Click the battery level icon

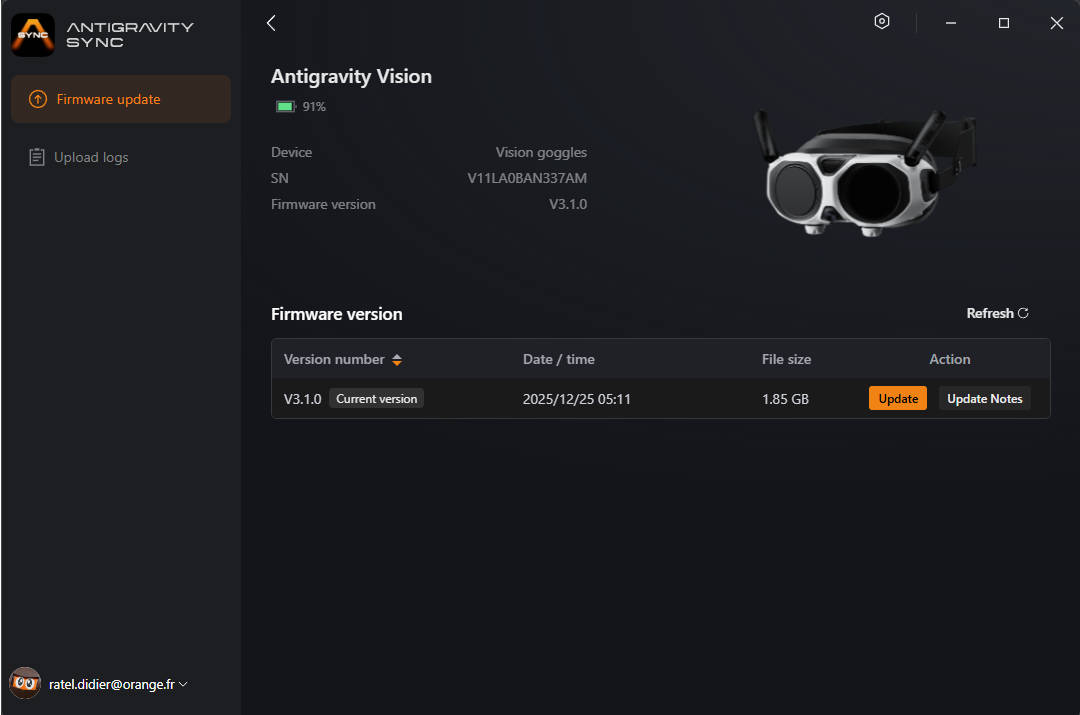tap(285, 107)
